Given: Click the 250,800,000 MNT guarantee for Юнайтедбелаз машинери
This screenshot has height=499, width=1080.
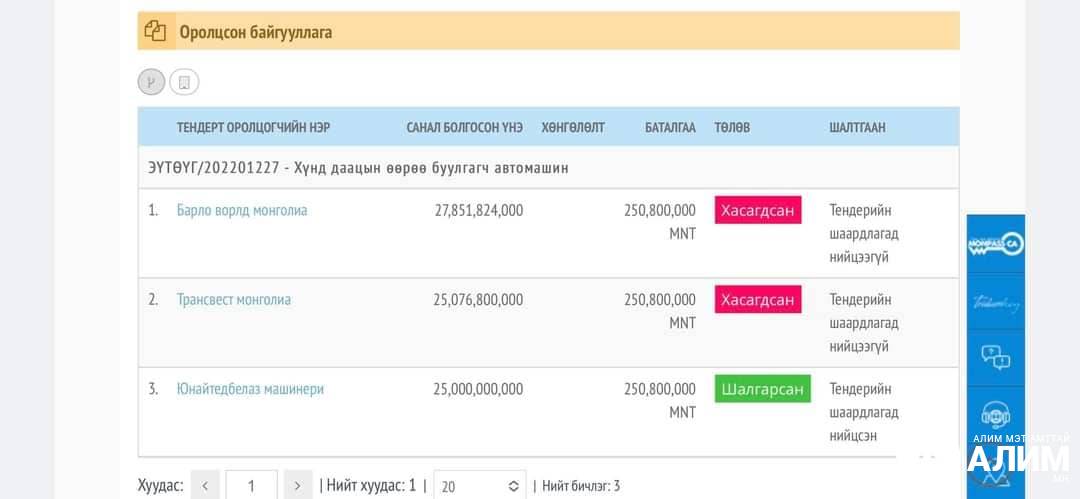Looking at the screenshot, I should [660, 400].
